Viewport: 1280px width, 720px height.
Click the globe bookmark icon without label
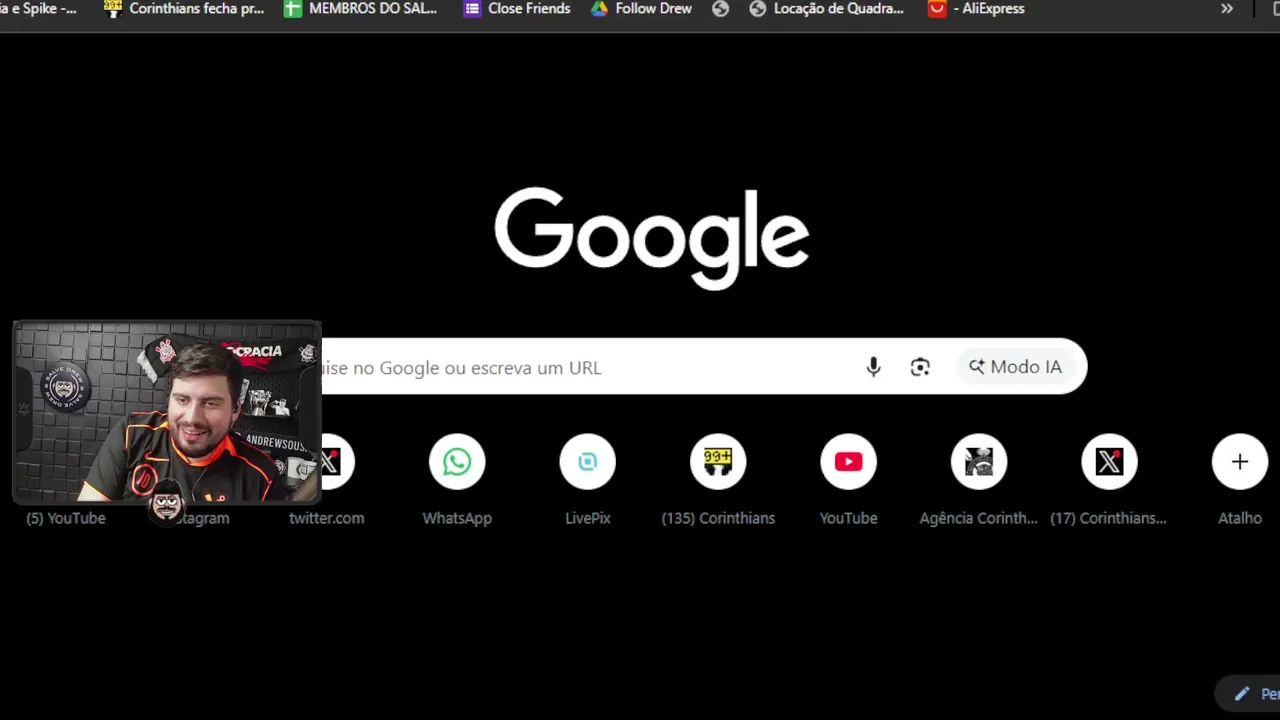click(720, 8)
